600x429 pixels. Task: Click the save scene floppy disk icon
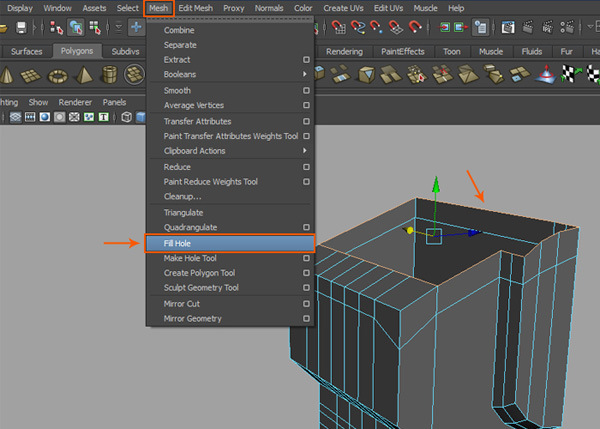(21, 28)
